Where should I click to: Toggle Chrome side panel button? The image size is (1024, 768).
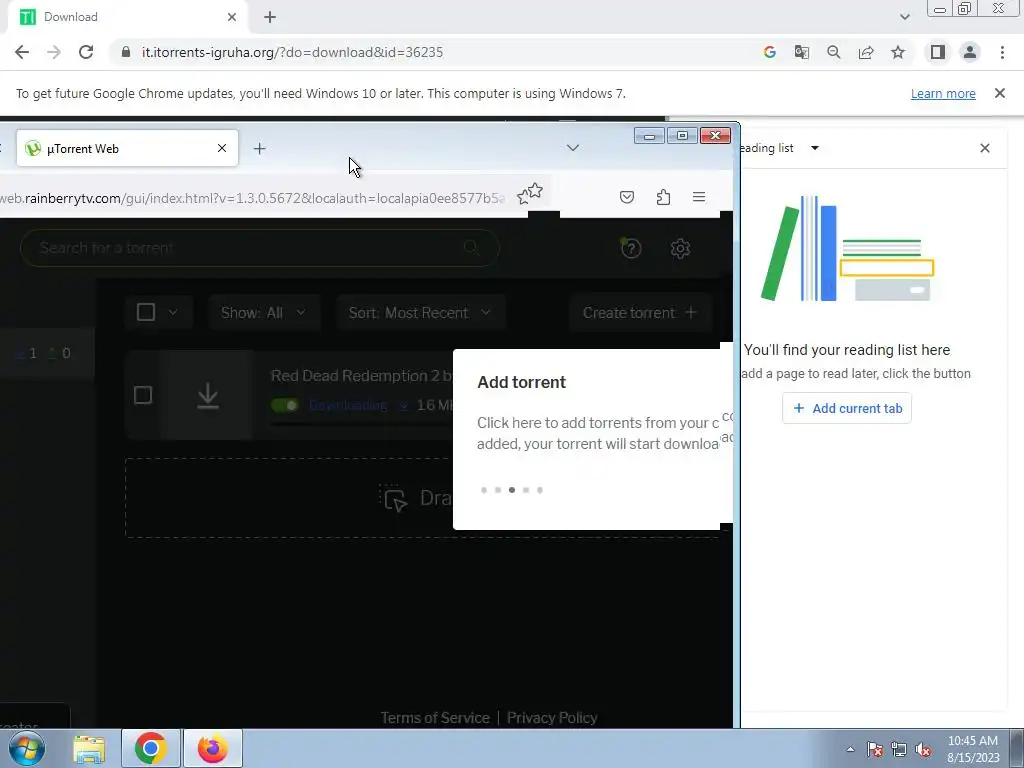coord(938,52)
